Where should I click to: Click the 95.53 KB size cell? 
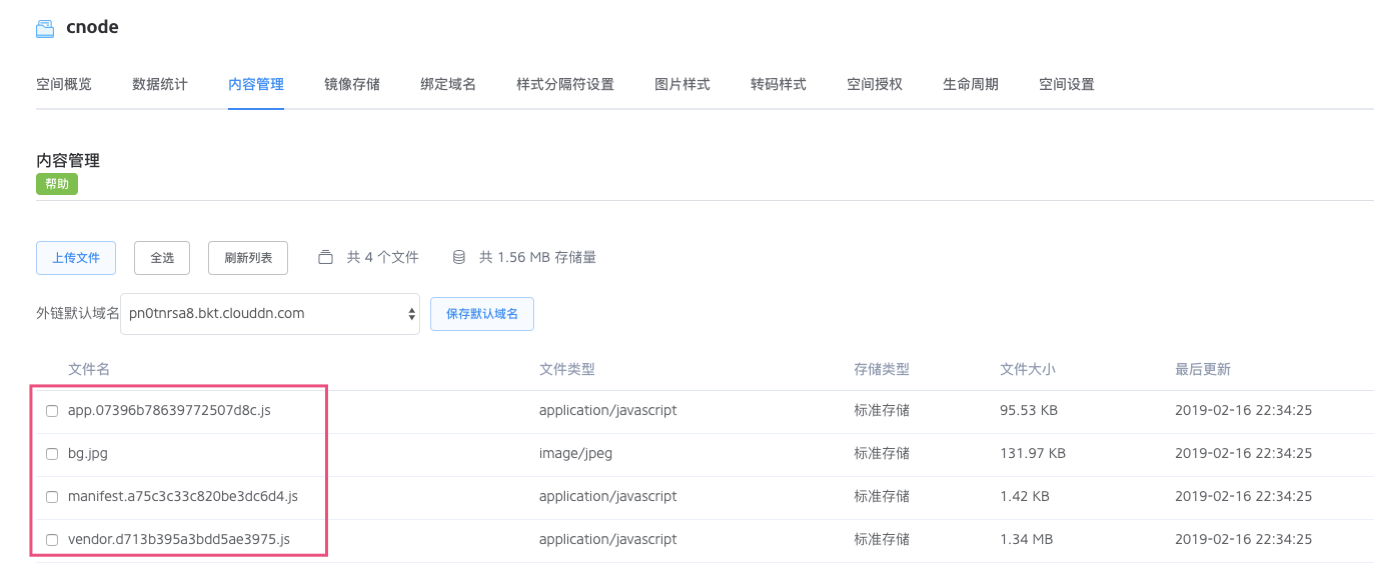click(1029, 410)
